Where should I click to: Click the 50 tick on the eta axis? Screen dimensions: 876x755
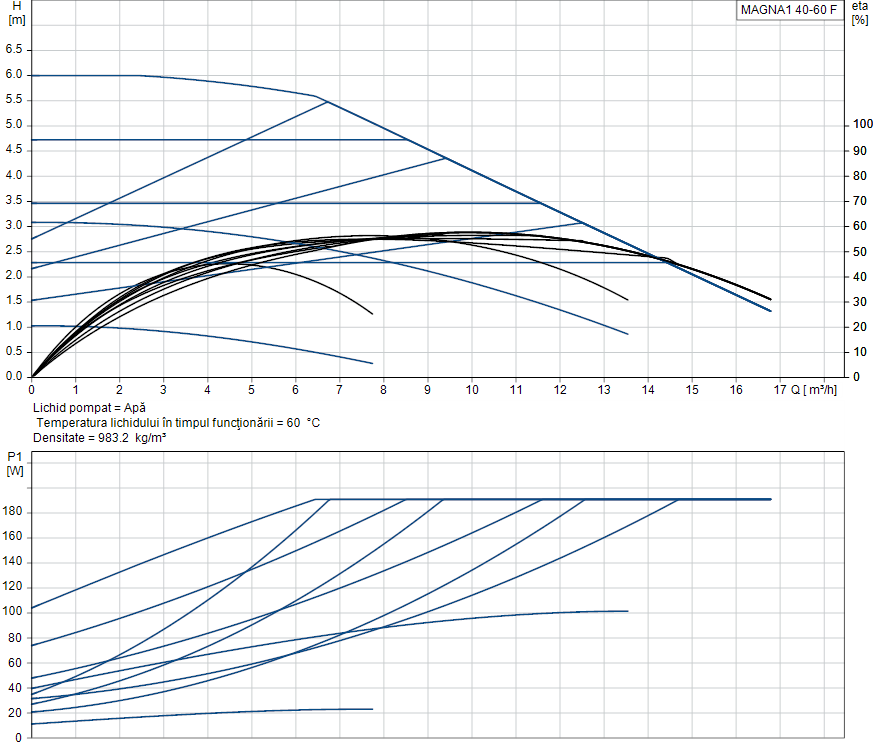858,251
